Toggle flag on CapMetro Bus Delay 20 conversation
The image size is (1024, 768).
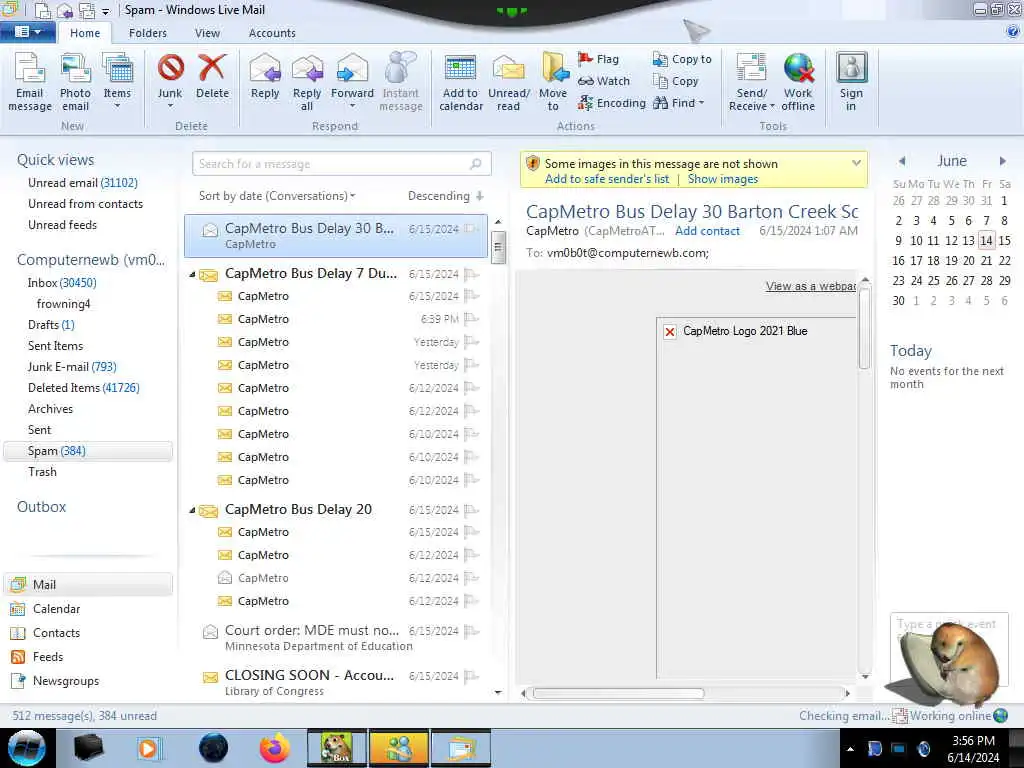pos(472,510)
